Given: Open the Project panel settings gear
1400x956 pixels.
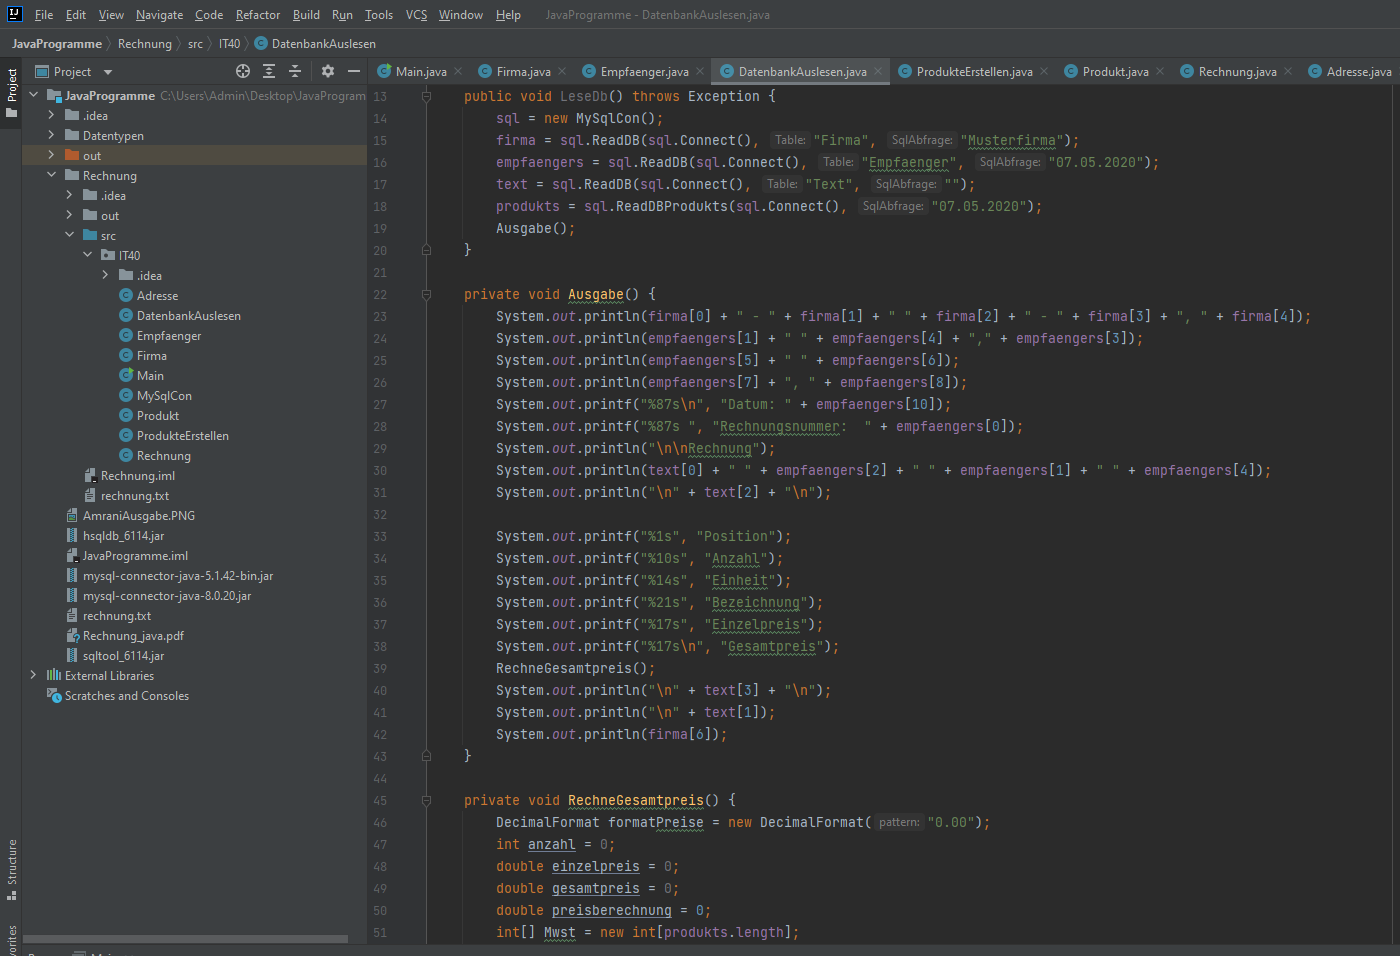Looking at the screenshot, I should [328, 71].
